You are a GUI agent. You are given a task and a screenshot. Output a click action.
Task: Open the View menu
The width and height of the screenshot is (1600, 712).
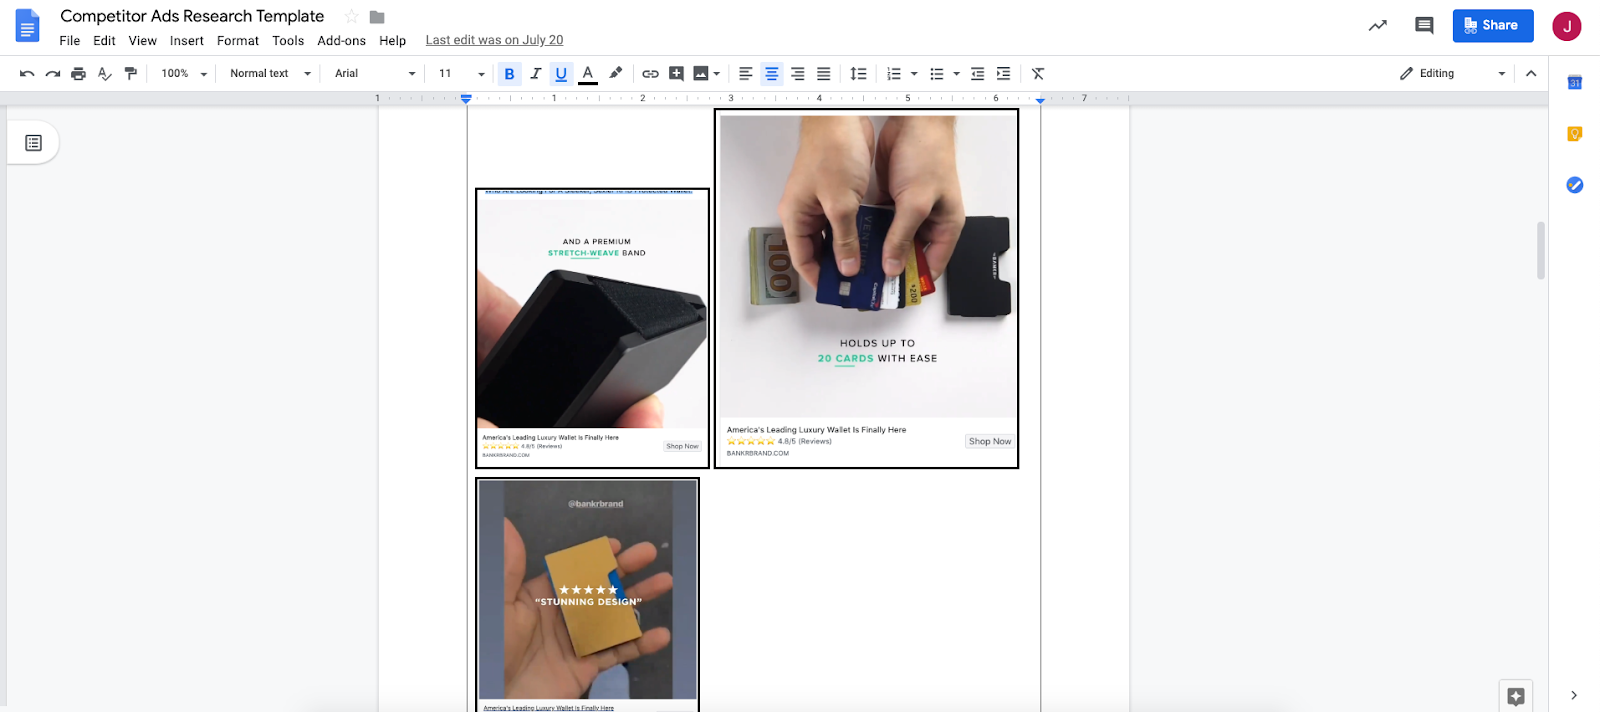tap(142, 41)
